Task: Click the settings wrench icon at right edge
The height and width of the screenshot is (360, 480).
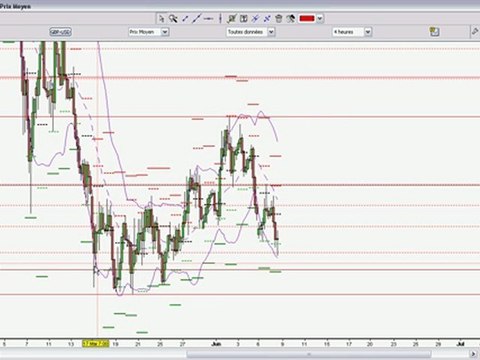Action: (x=475, y=32)
